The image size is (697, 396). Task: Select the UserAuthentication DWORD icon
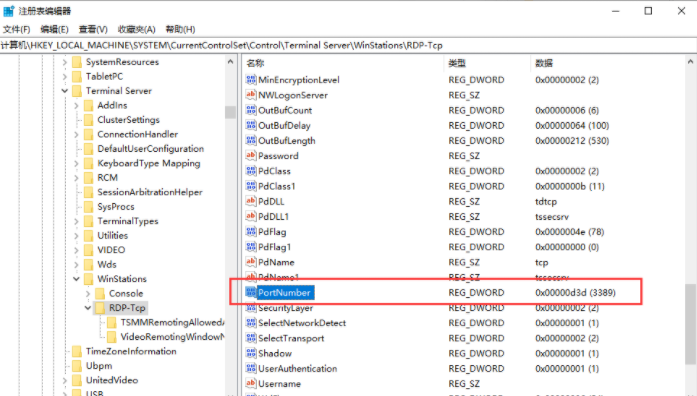[x=251, y=368]
